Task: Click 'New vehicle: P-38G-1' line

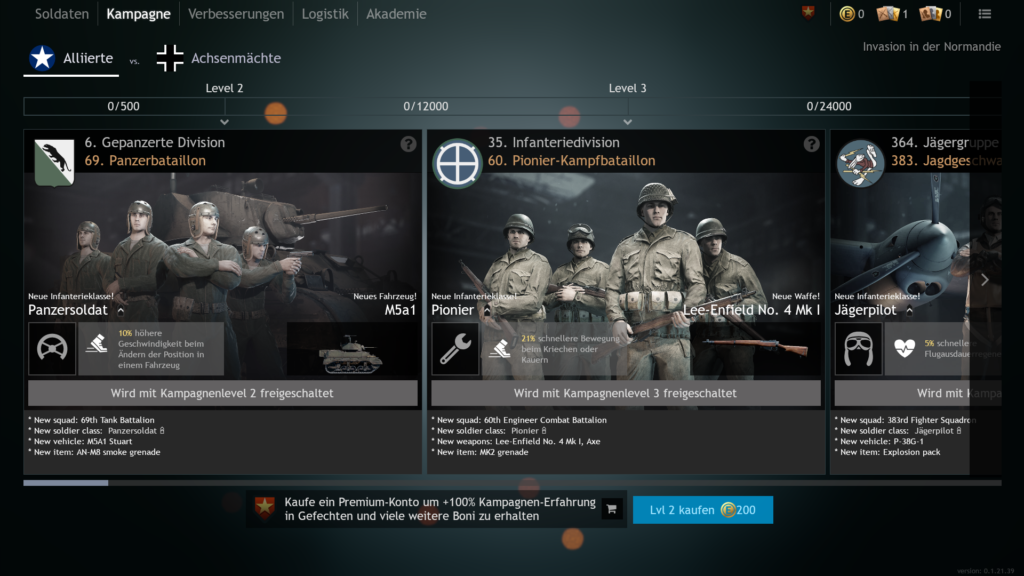Action: [878, 441]
